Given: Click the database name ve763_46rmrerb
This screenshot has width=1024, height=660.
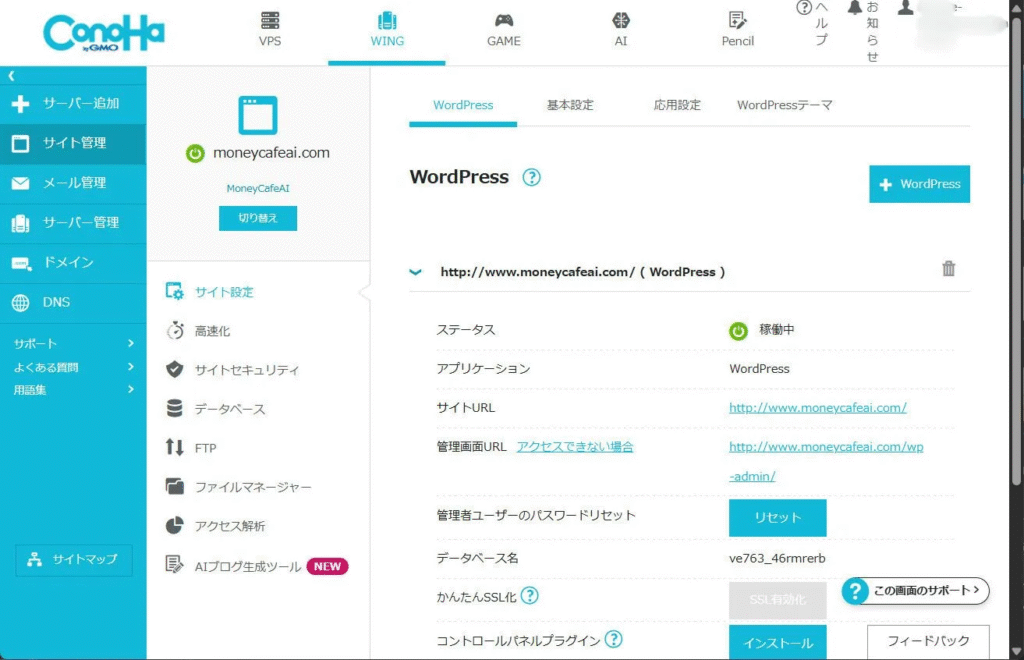Looking at the screenshot, I should (x=777, y=558).
